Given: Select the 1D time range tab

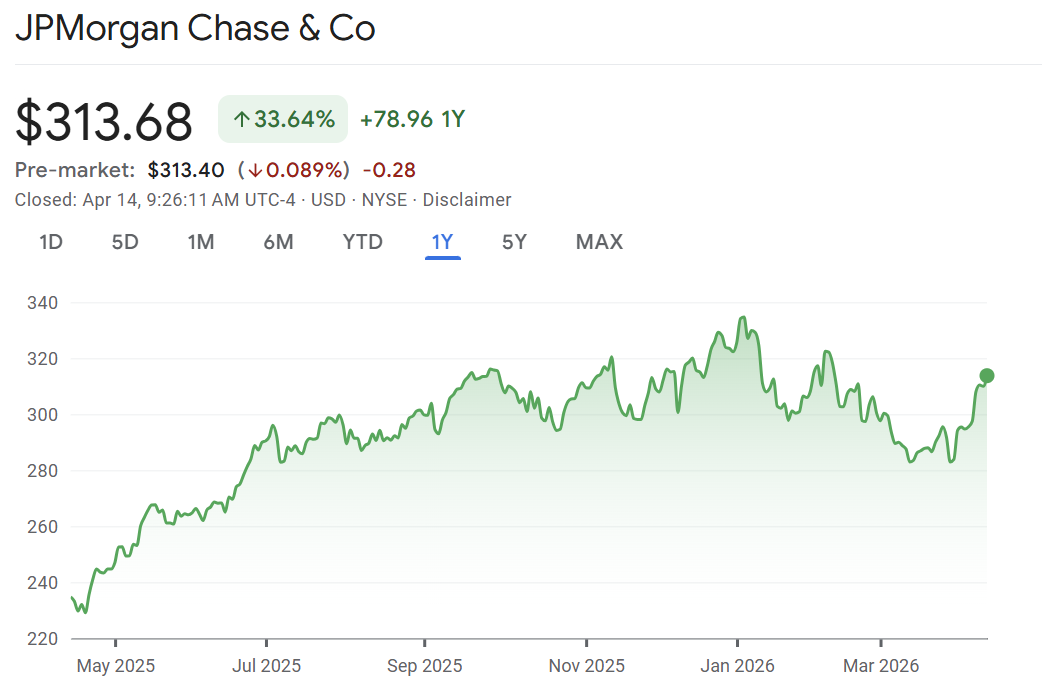Looking at the screenshot, I should 51,242.
